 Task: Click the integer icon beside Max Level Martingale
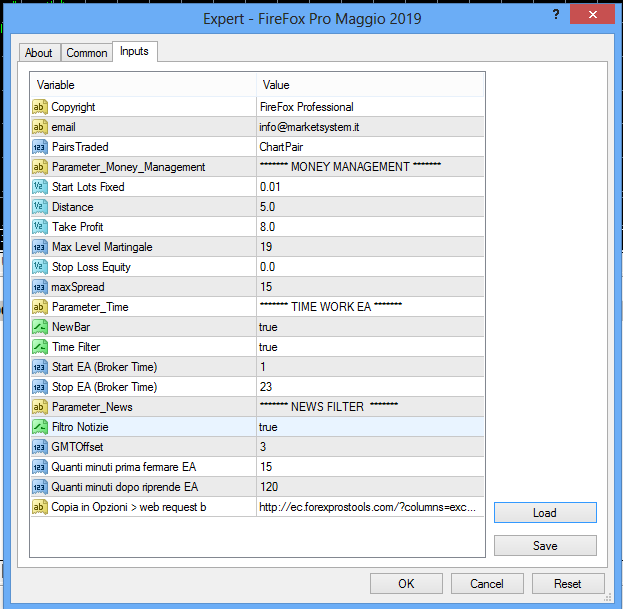[40, 247]
